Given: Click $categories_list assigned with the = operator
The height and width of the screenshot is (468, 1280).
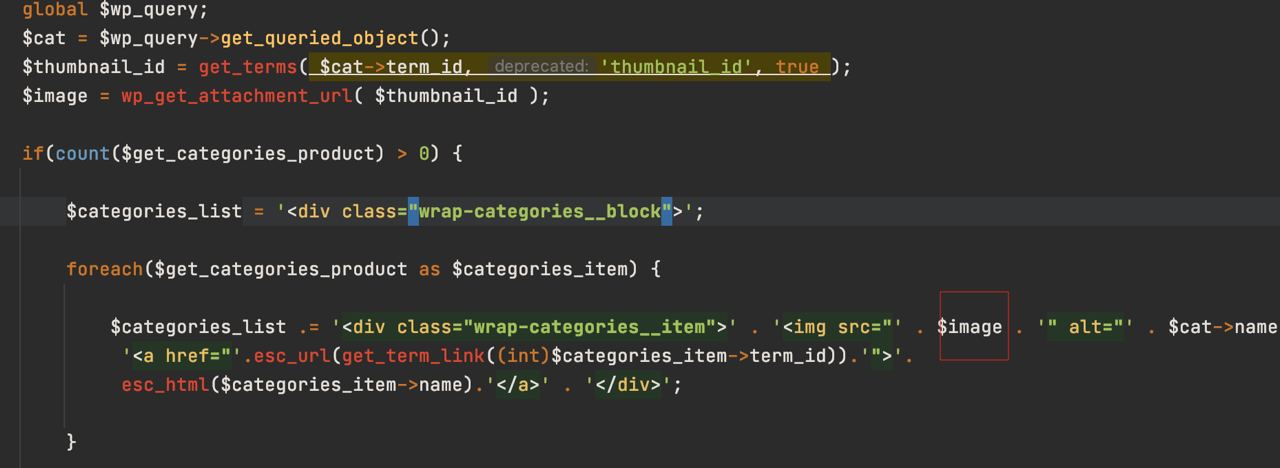Looking at the screenshot, I should pos(154,211).
